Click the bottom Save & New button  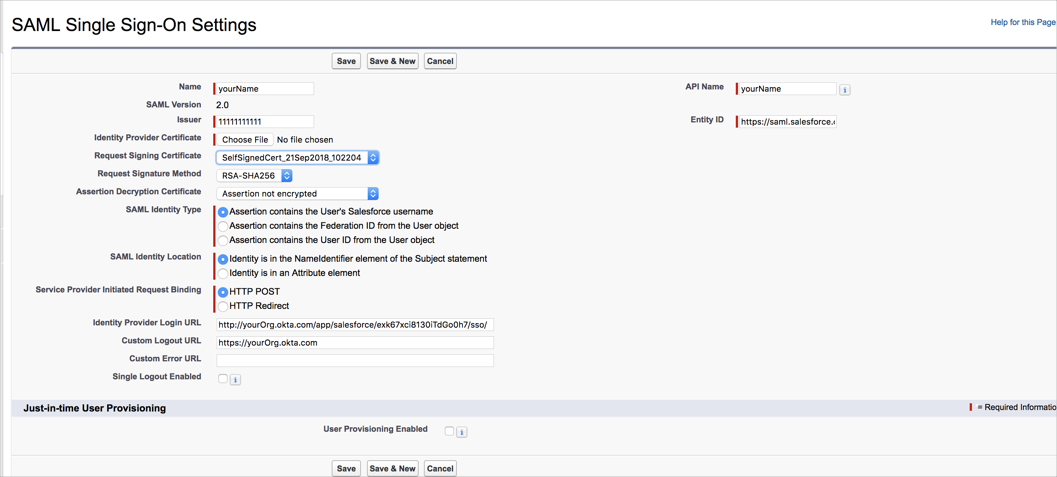[393, 468]
